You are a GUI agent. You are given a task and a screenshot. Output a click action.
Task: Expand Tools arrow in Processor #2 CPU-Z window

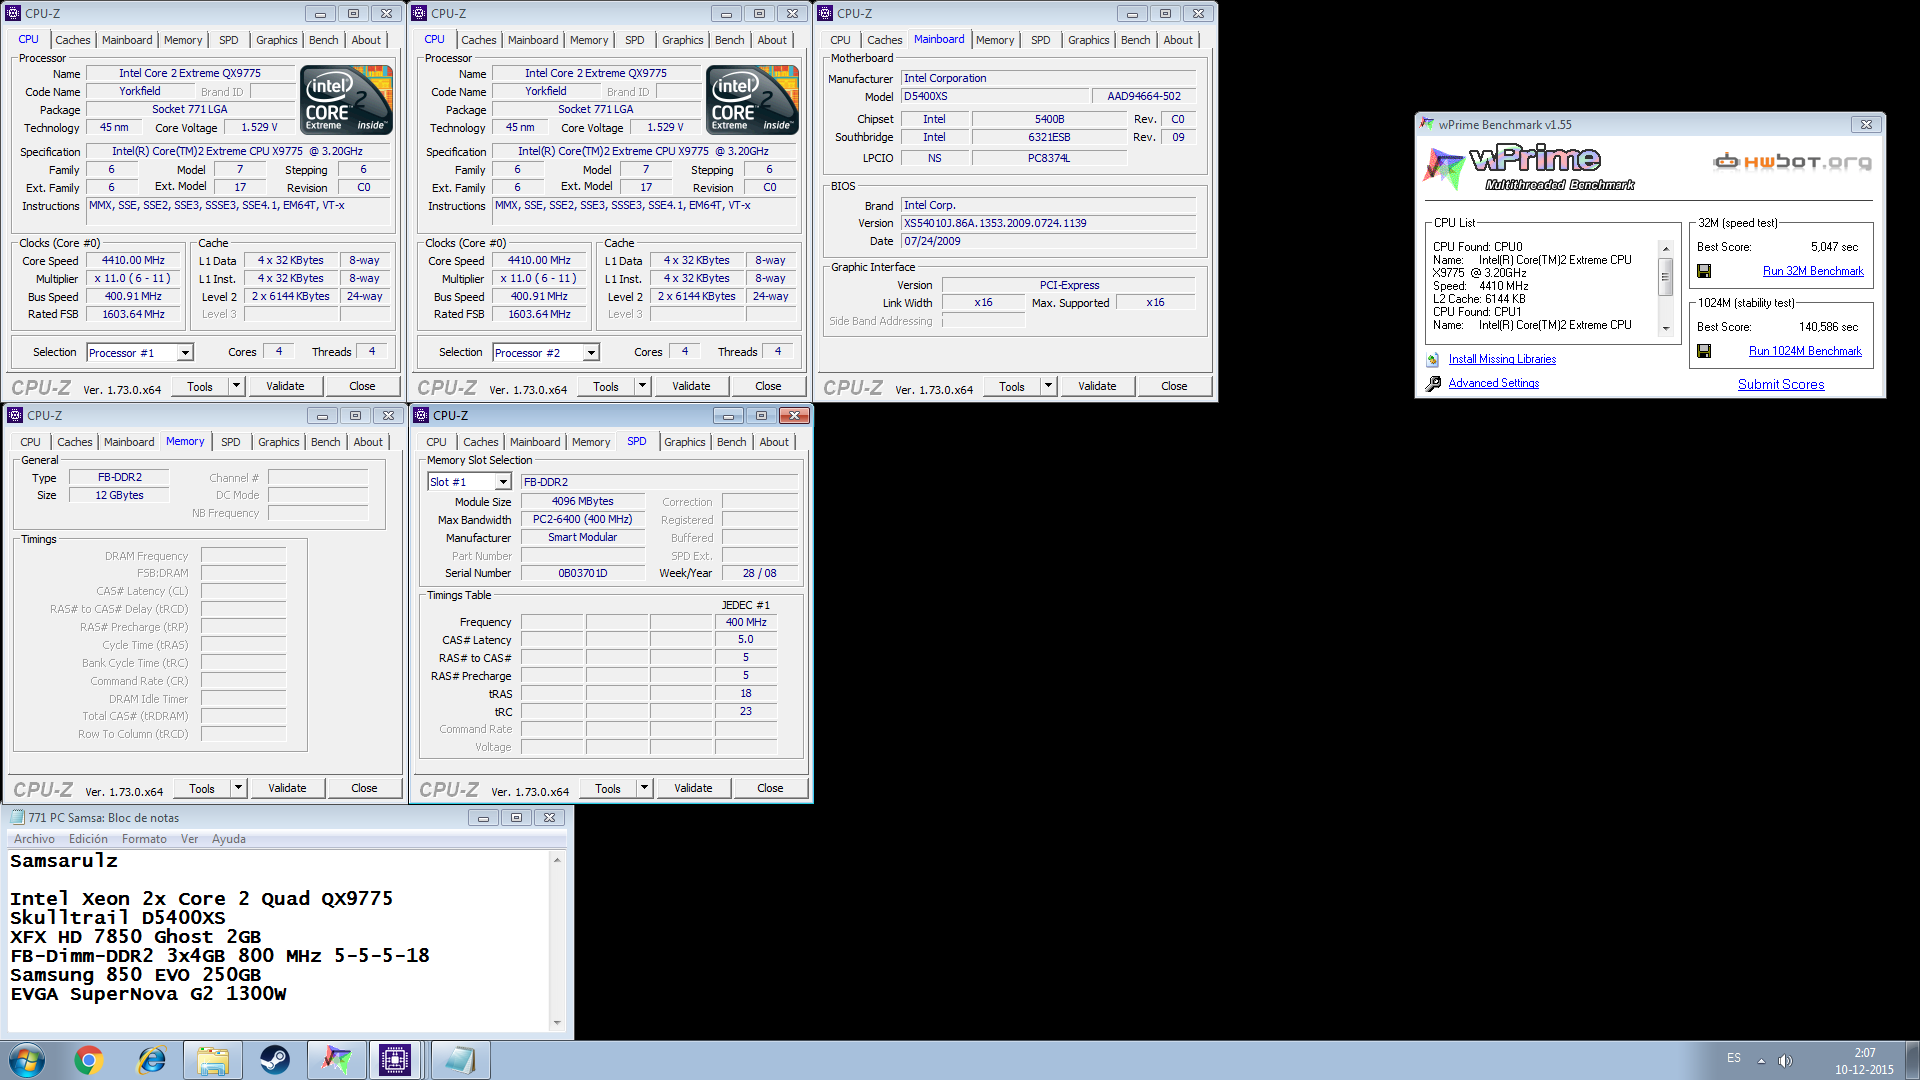pos(643,386)
